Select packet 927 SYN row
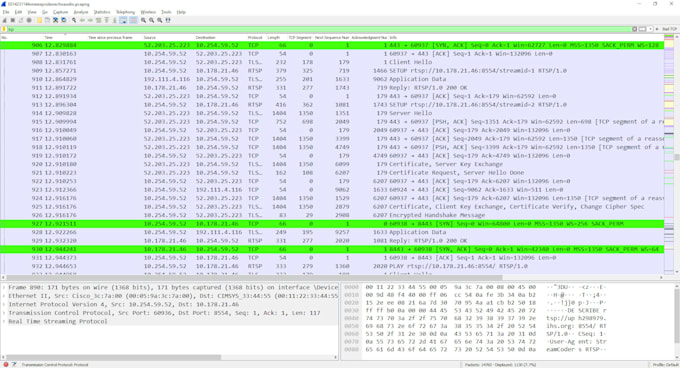The image size is (680, 368). coord(332,224)
